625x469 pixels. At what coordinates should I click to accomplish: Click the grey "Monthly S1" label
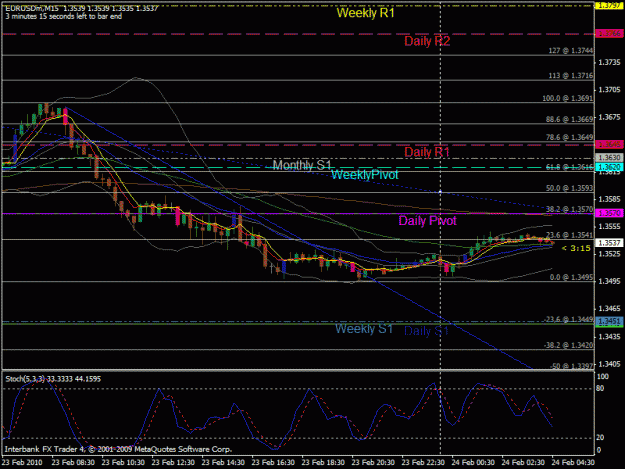[x=302, y=165]
